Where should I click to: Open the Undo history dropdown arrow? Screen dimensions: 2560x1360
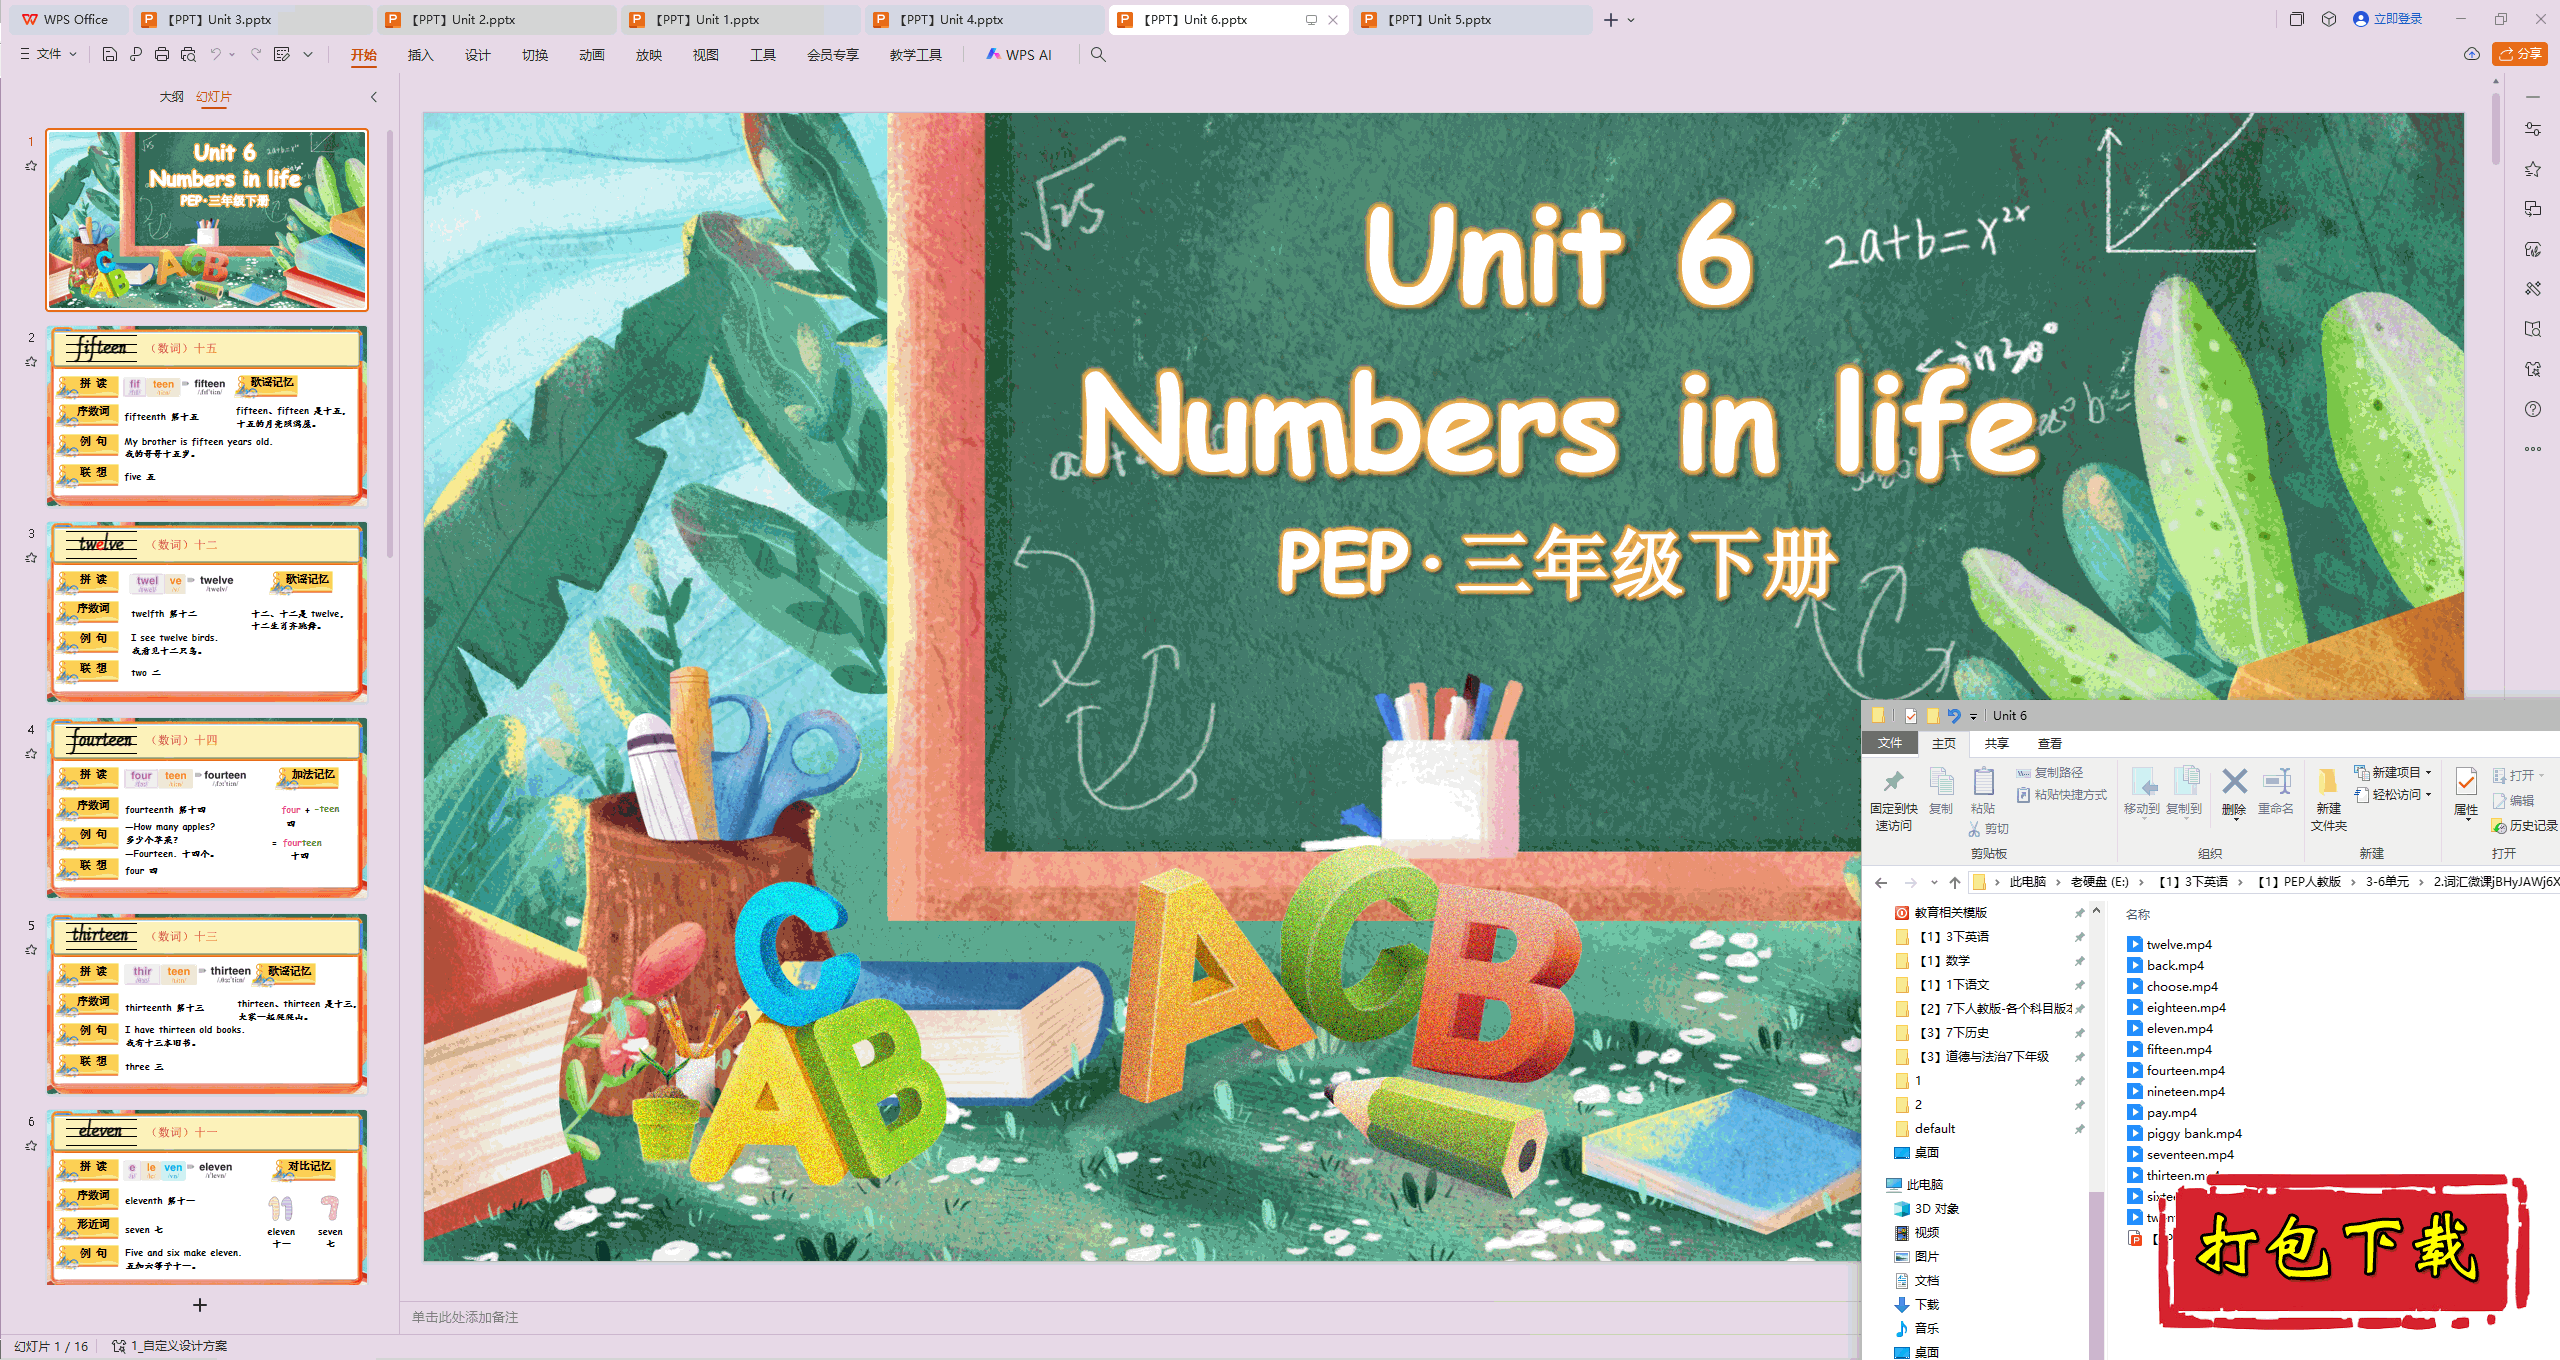[x=232, y=55]
